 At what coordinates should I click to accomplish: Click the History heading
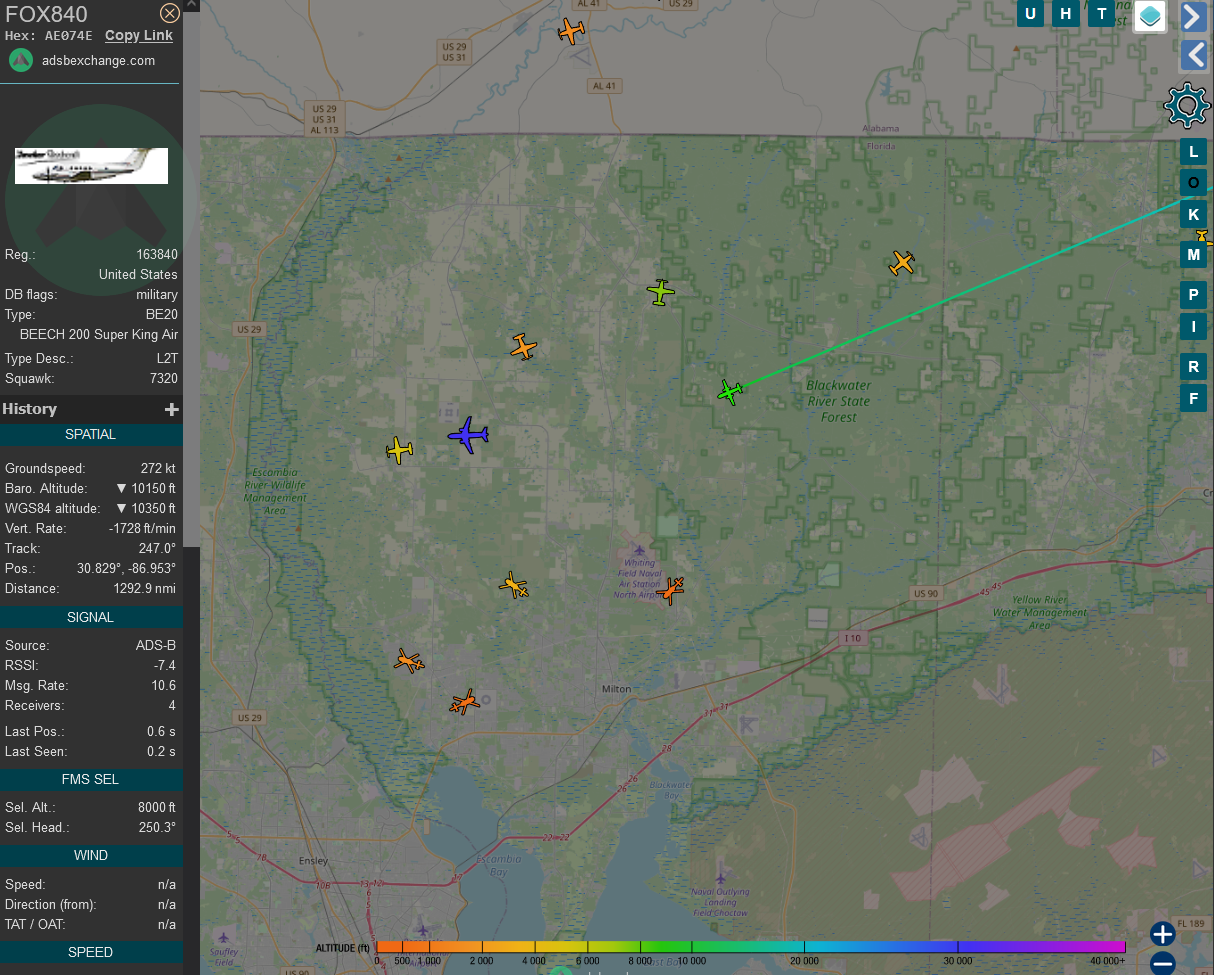pyautogui.click(x=30, y=409)
